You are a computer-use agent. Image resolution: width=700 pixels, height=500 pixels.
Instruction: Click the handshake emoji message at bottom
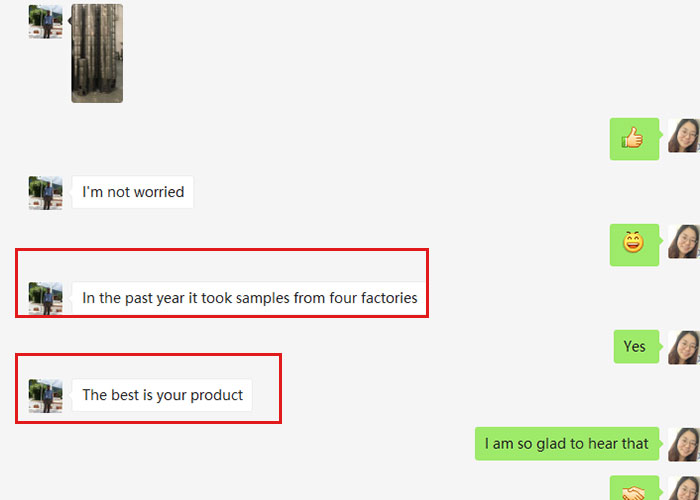pyautogui.click(x=634, y=490)
